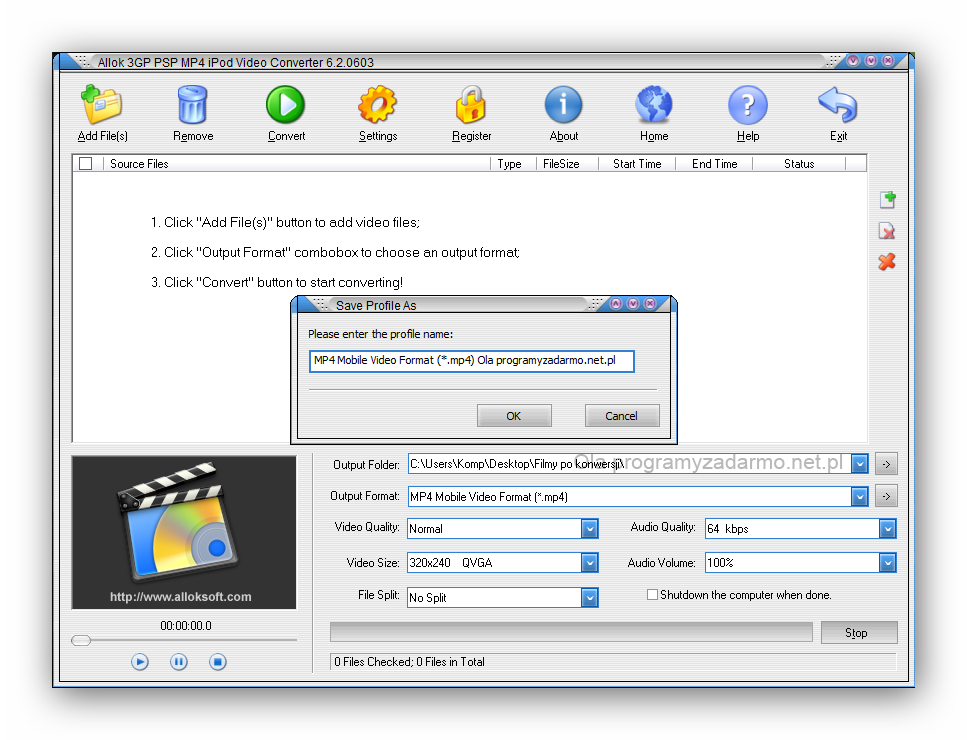
Task: Click the Stop conversion button
Action: 858,633
